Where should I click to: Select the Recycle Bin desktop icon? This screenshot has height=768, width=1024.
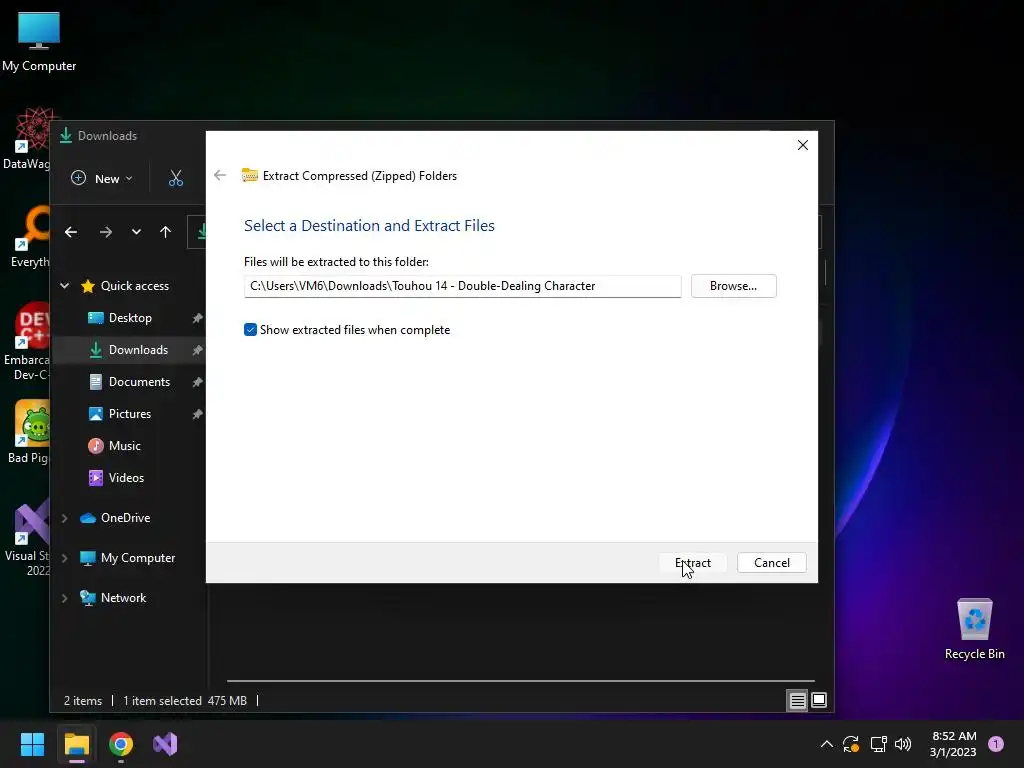point(974,630)
